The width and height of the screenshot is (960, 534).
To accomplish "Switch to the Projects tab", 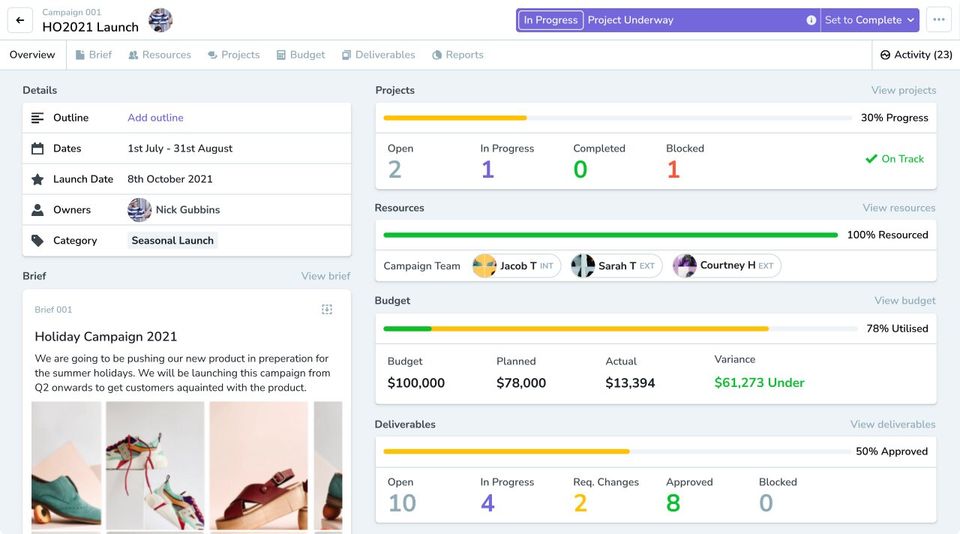I will pos(234,55).
